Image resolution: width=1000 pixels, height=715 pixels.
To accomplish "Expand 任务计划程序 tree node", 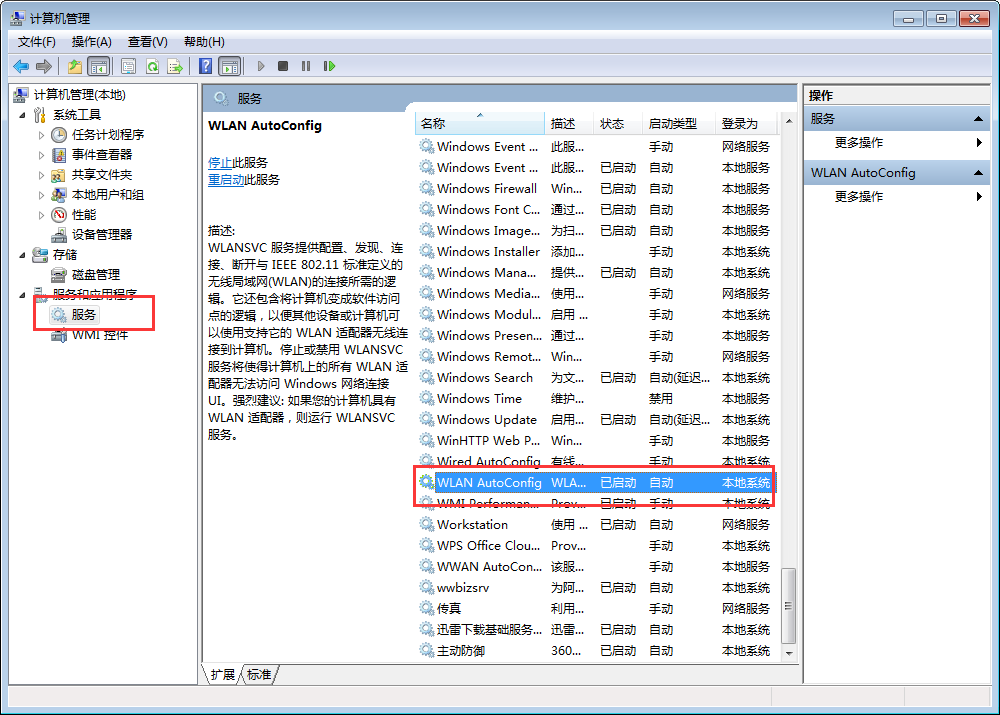I will (x=41, y=135).
